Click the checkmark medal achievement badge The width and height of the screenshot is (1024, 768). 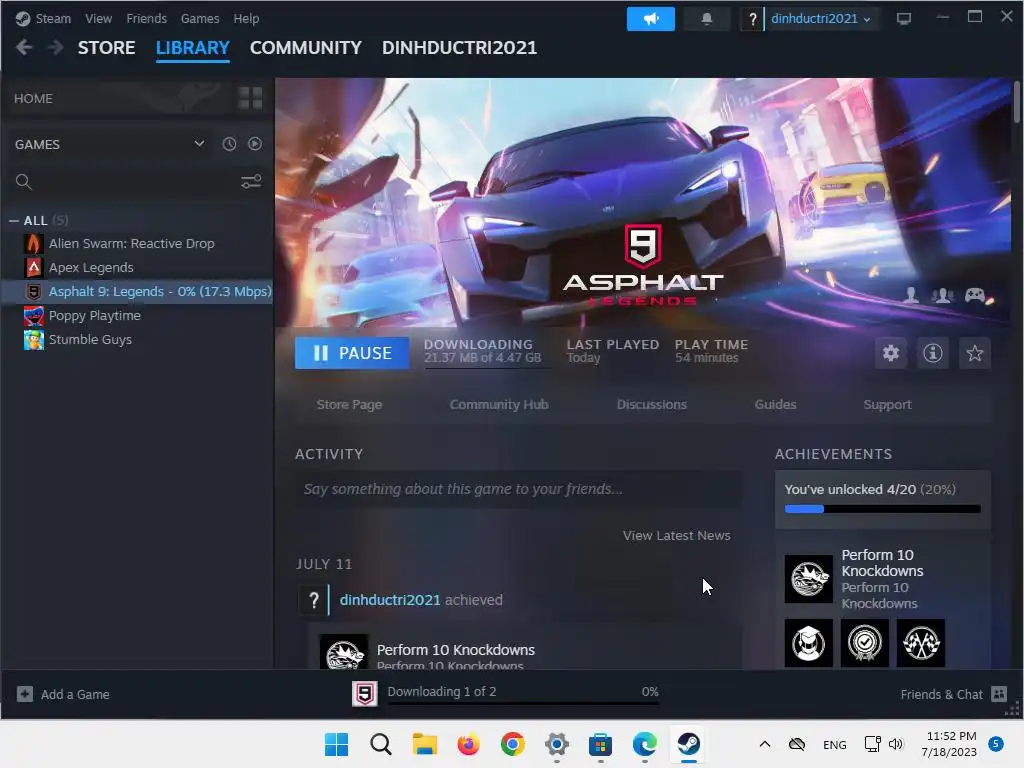[865, 643]
